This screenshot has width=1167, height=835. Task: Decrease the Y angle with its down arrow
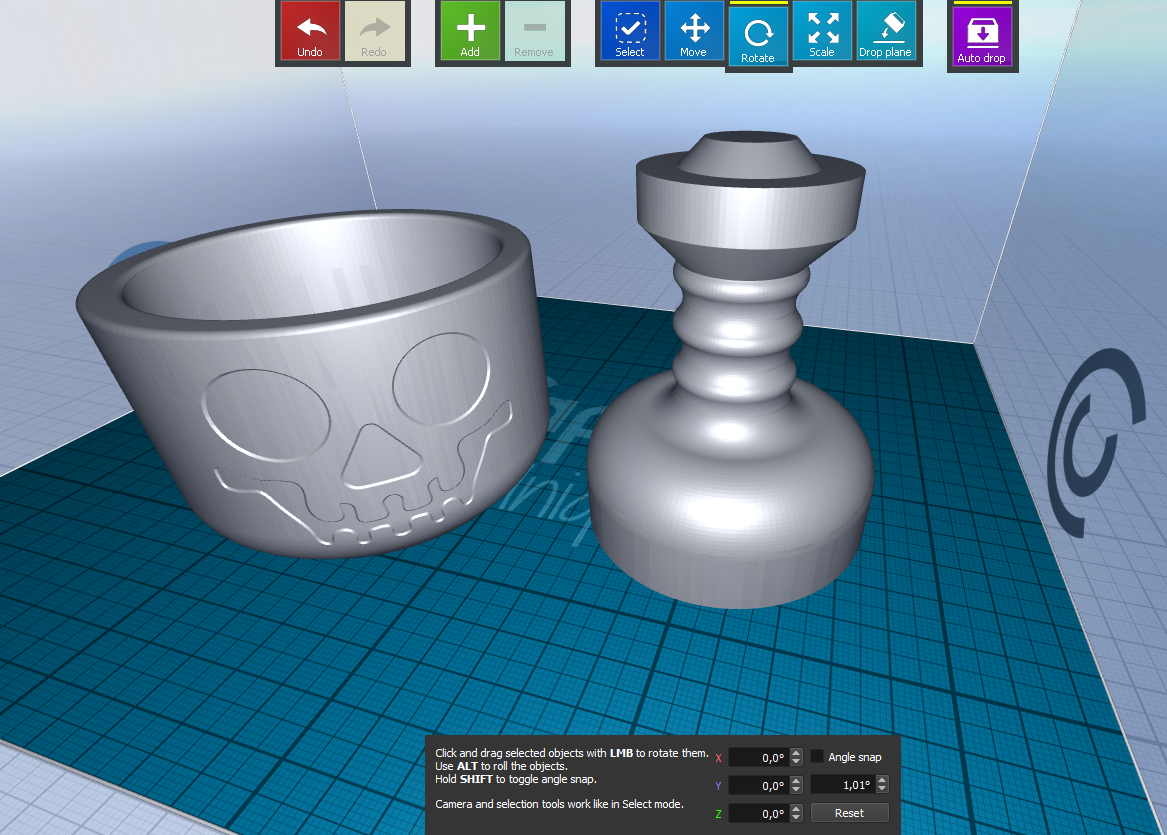coord(795,789)
